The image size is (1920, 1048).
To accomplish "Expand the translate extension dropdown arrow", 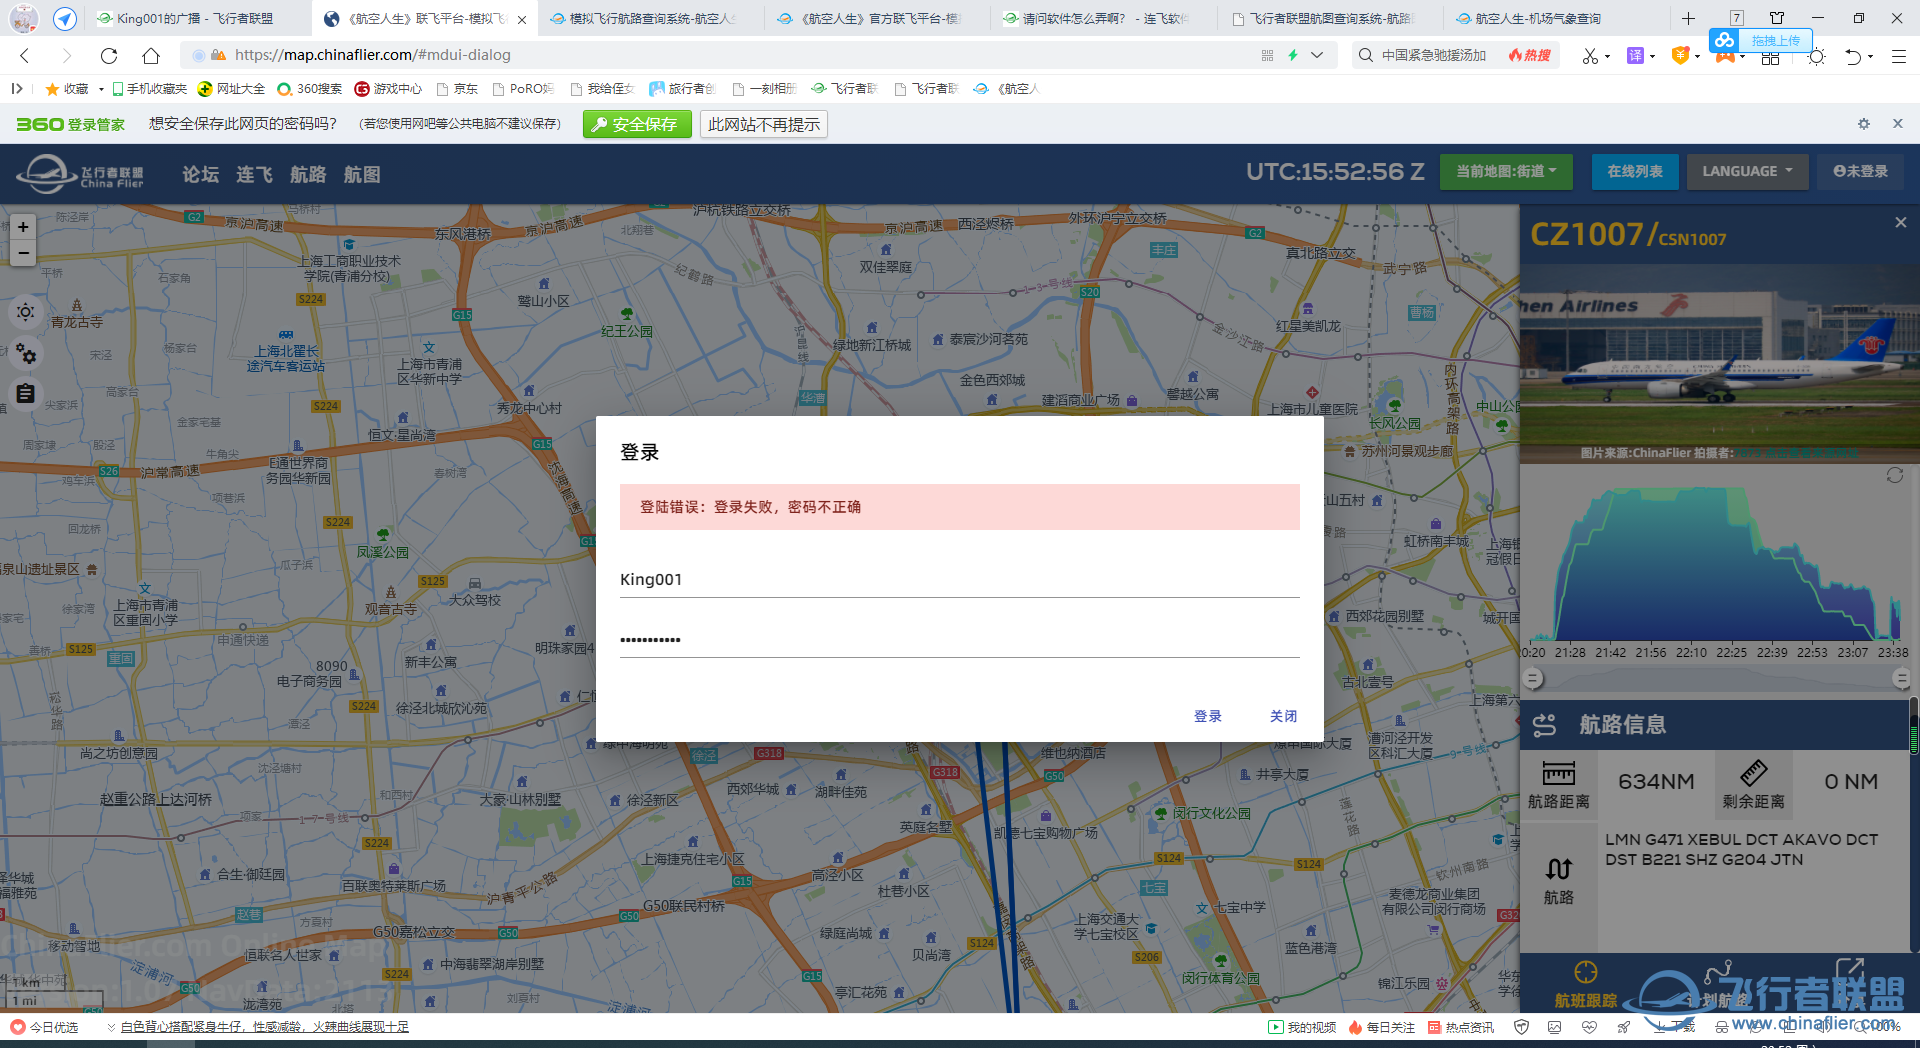I will pos(1652,57).
